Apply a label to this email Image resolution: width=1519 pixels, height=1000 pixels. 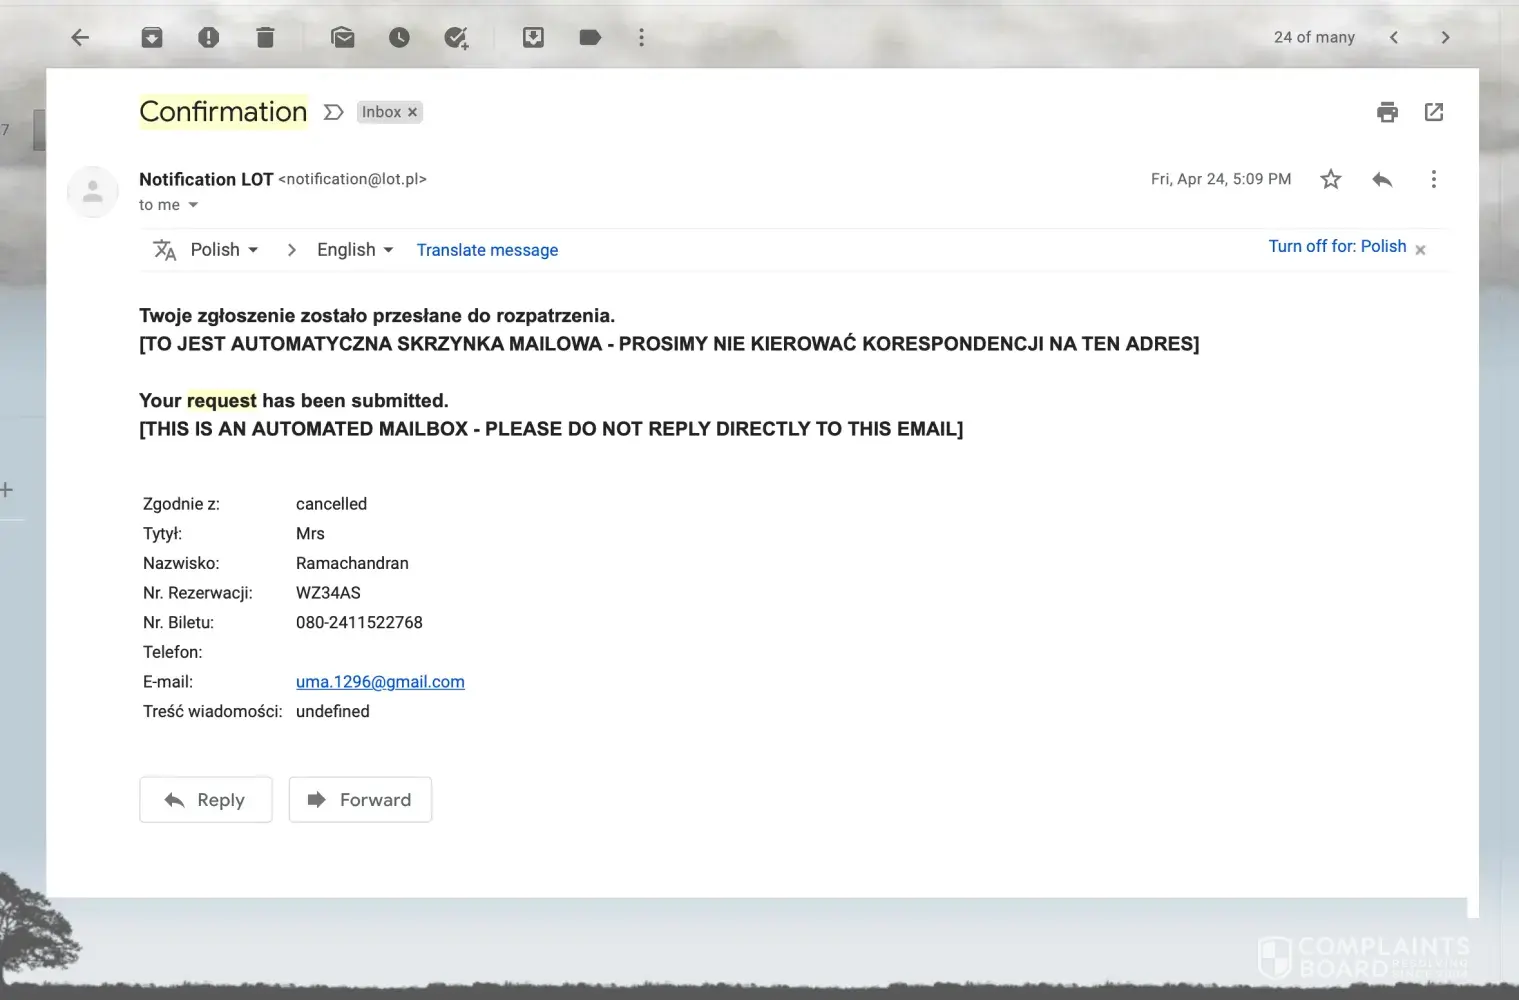(x=590, y=38)
